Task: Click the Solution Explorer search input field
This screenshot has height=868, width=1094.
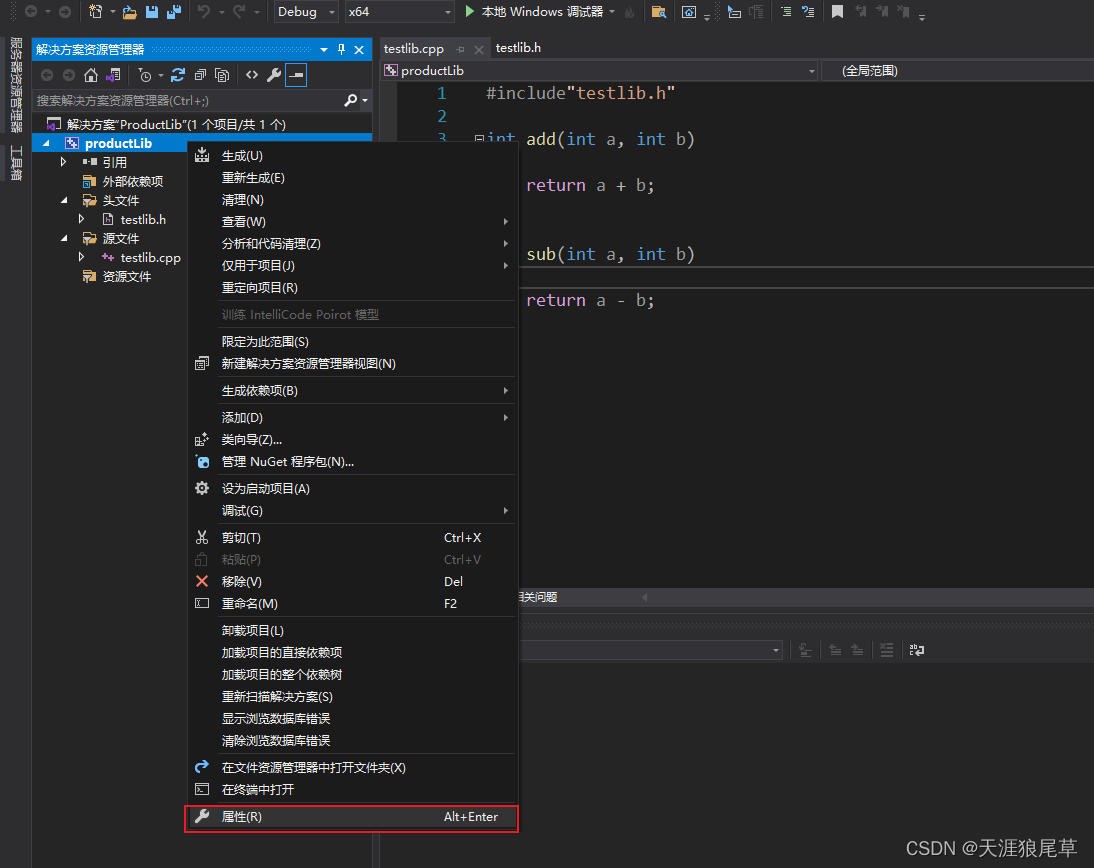Action: (x=188, y=100)
